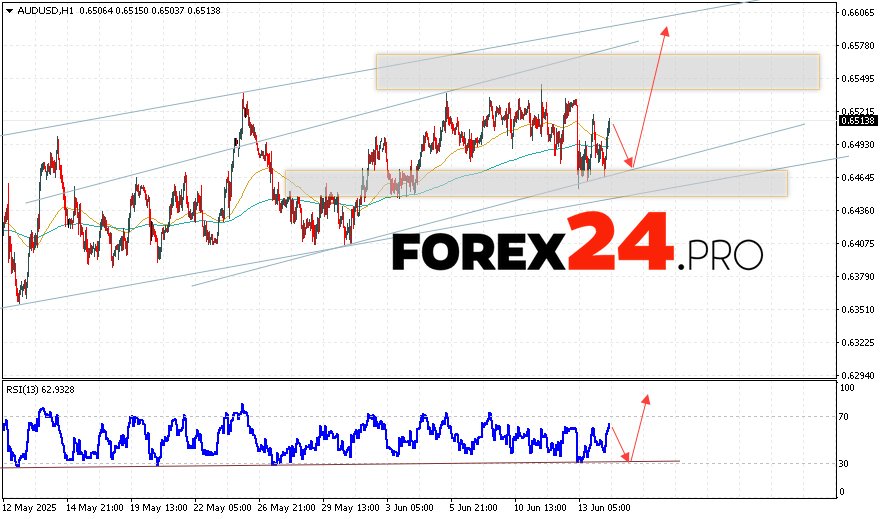The width and height of the screenshot is (882, 519).
Task: Click the 0.66065 price axis label
Action: coord(857,13)
